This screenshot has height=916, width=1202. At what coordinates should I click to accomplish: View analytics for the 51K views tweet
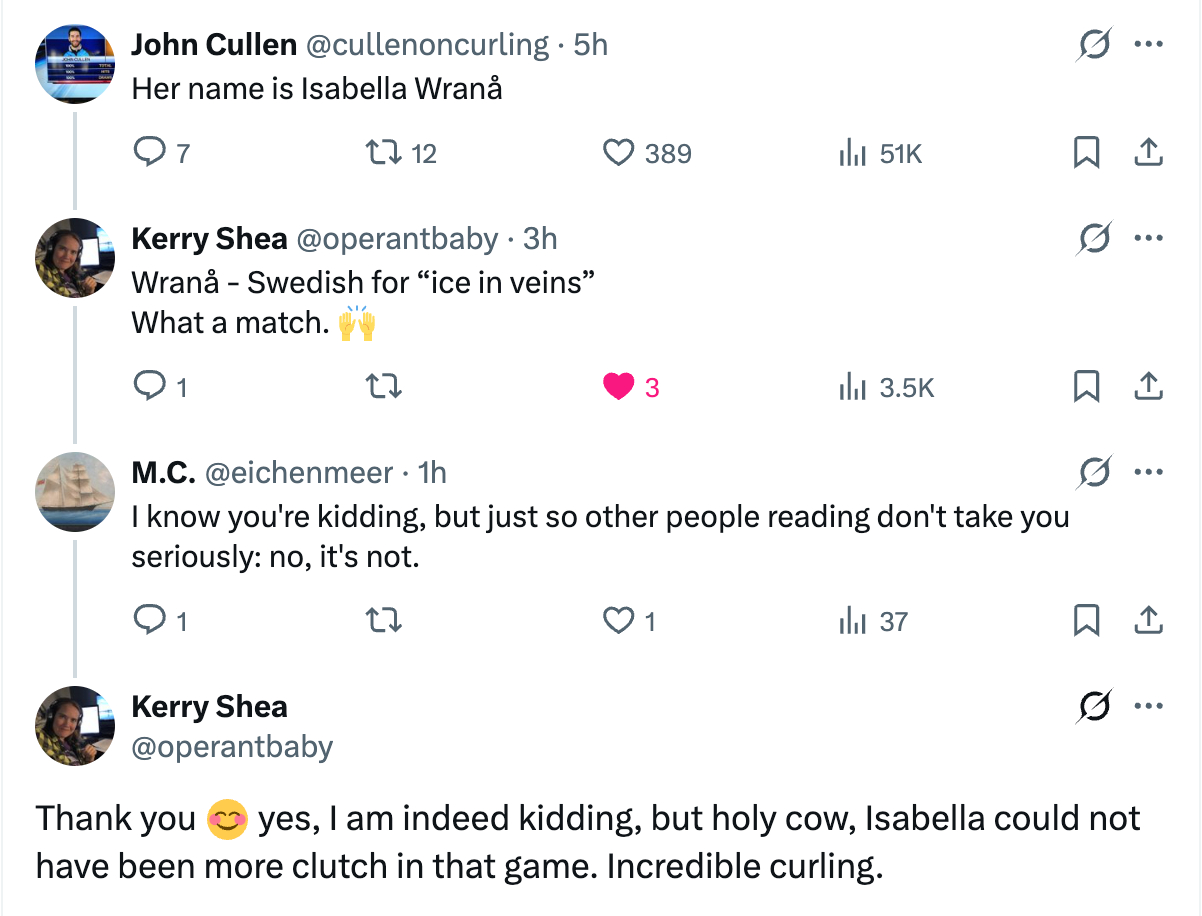851,153
